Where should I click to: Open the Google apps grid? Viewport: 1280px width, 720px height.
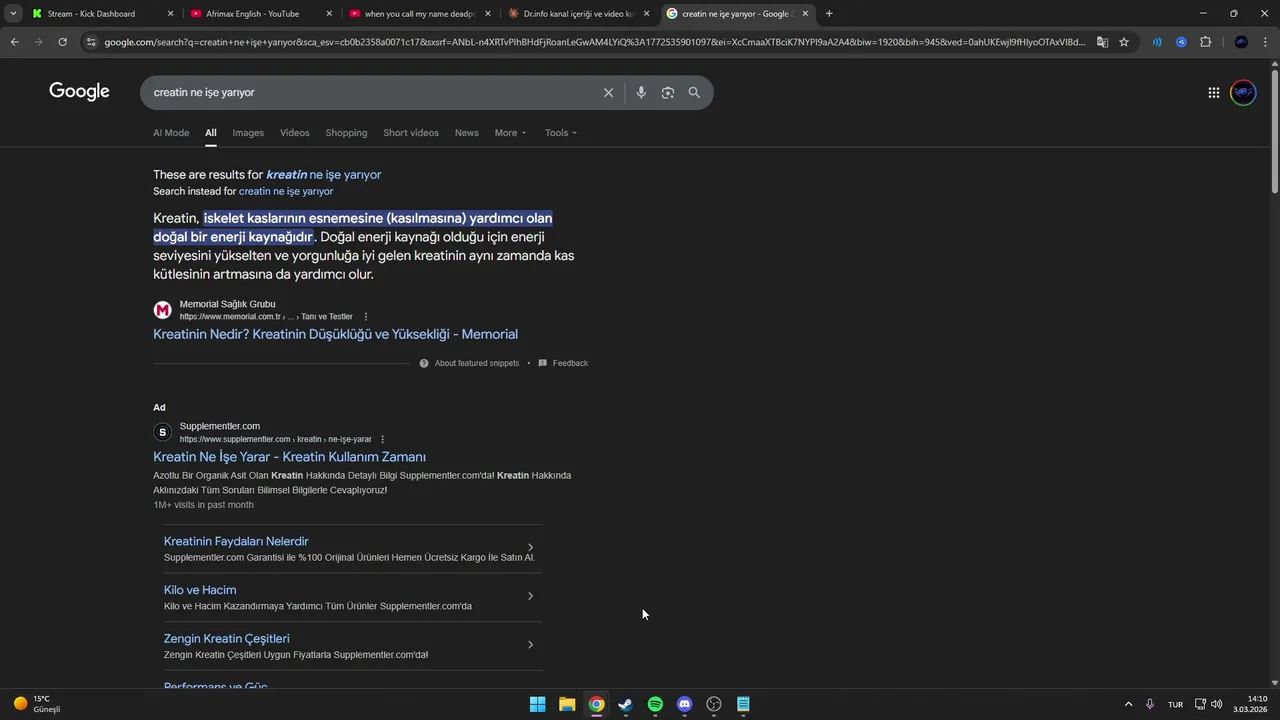click(x=1213, y=93)
